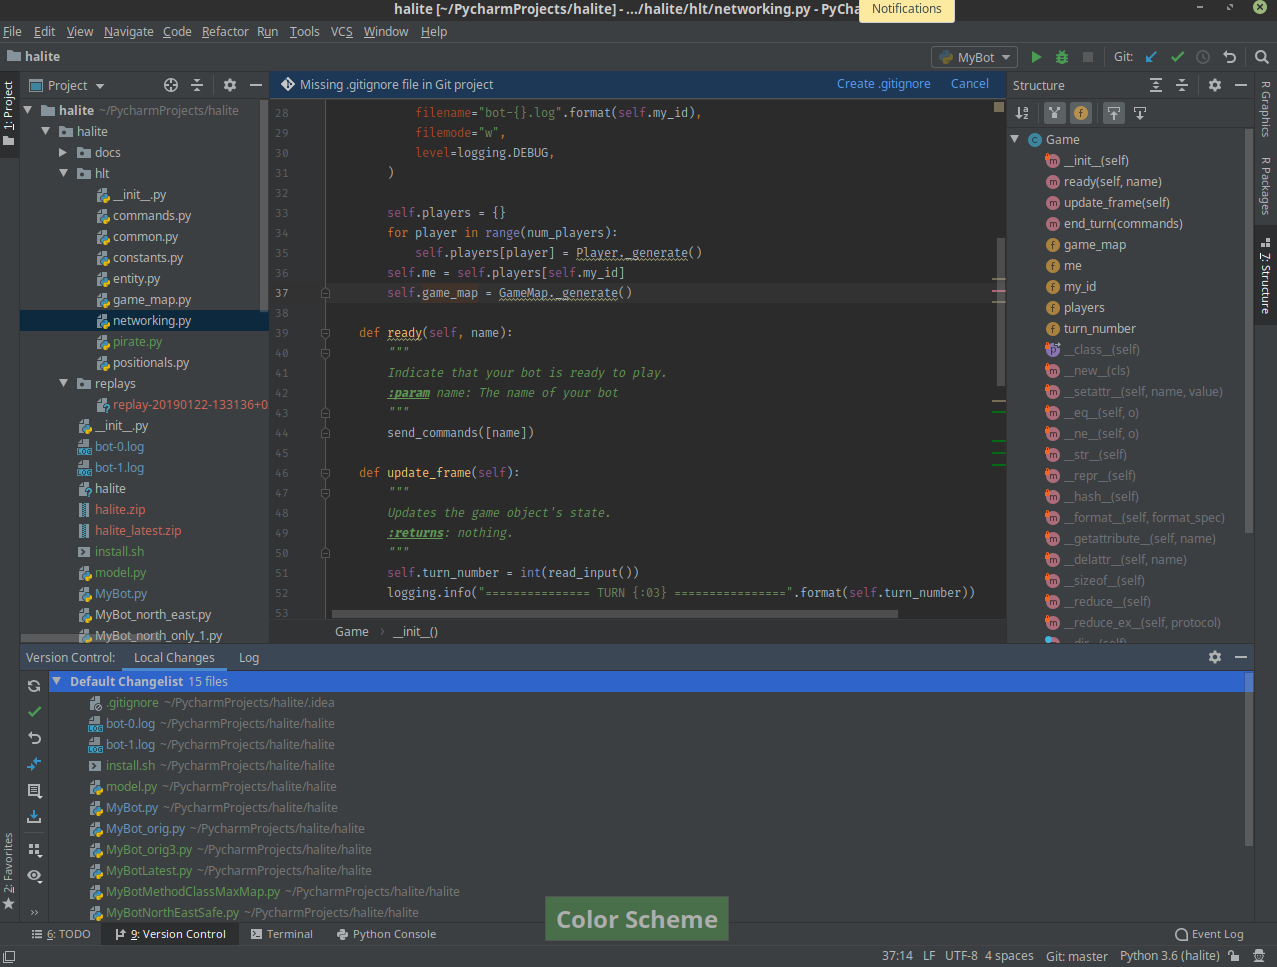Open Structure panel settings gear

(1213, 85)
